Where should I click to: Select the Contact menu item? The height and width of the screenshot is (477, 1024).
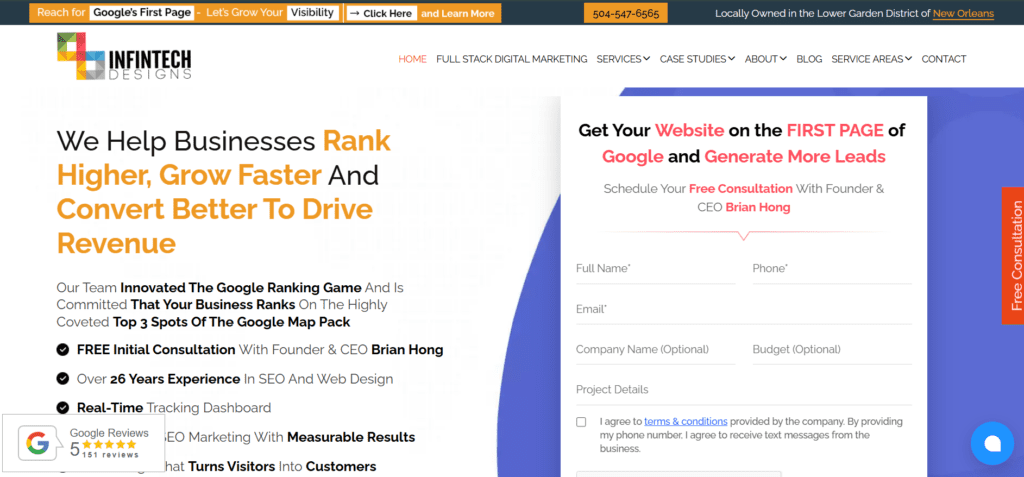coord(943,59)
